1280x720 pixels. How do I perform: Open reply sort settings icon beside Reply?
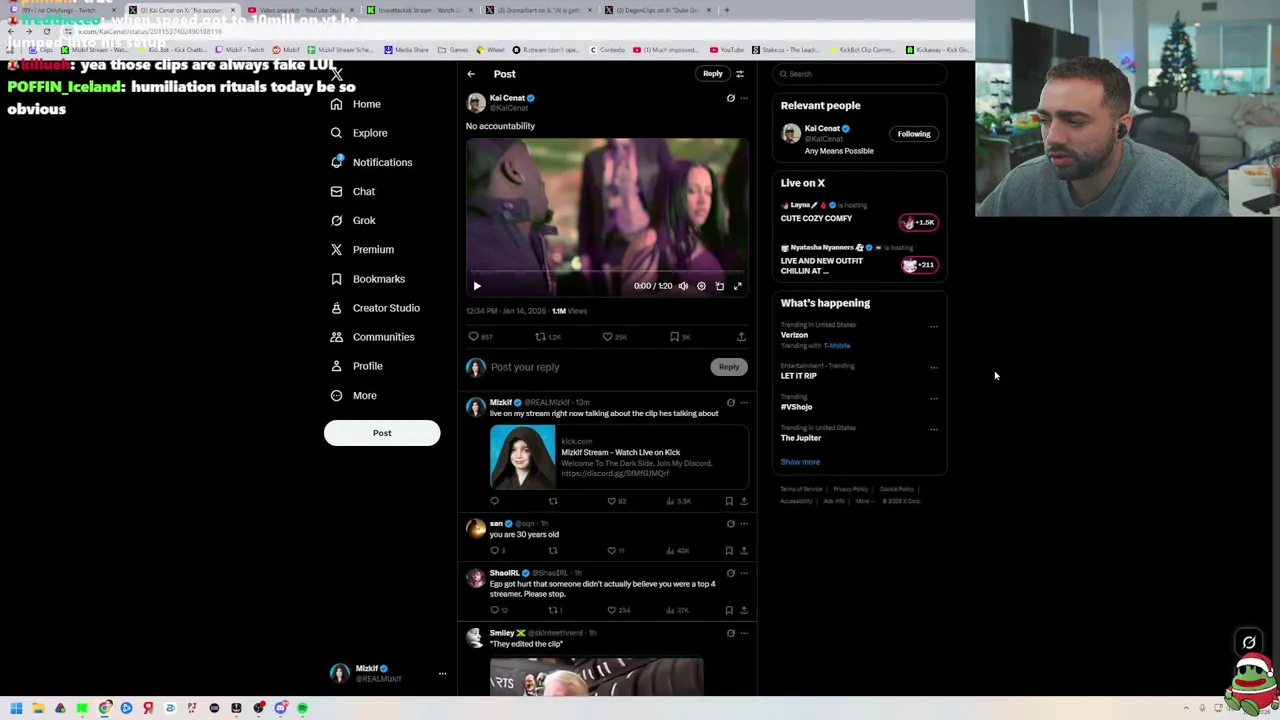pos(740,74)
